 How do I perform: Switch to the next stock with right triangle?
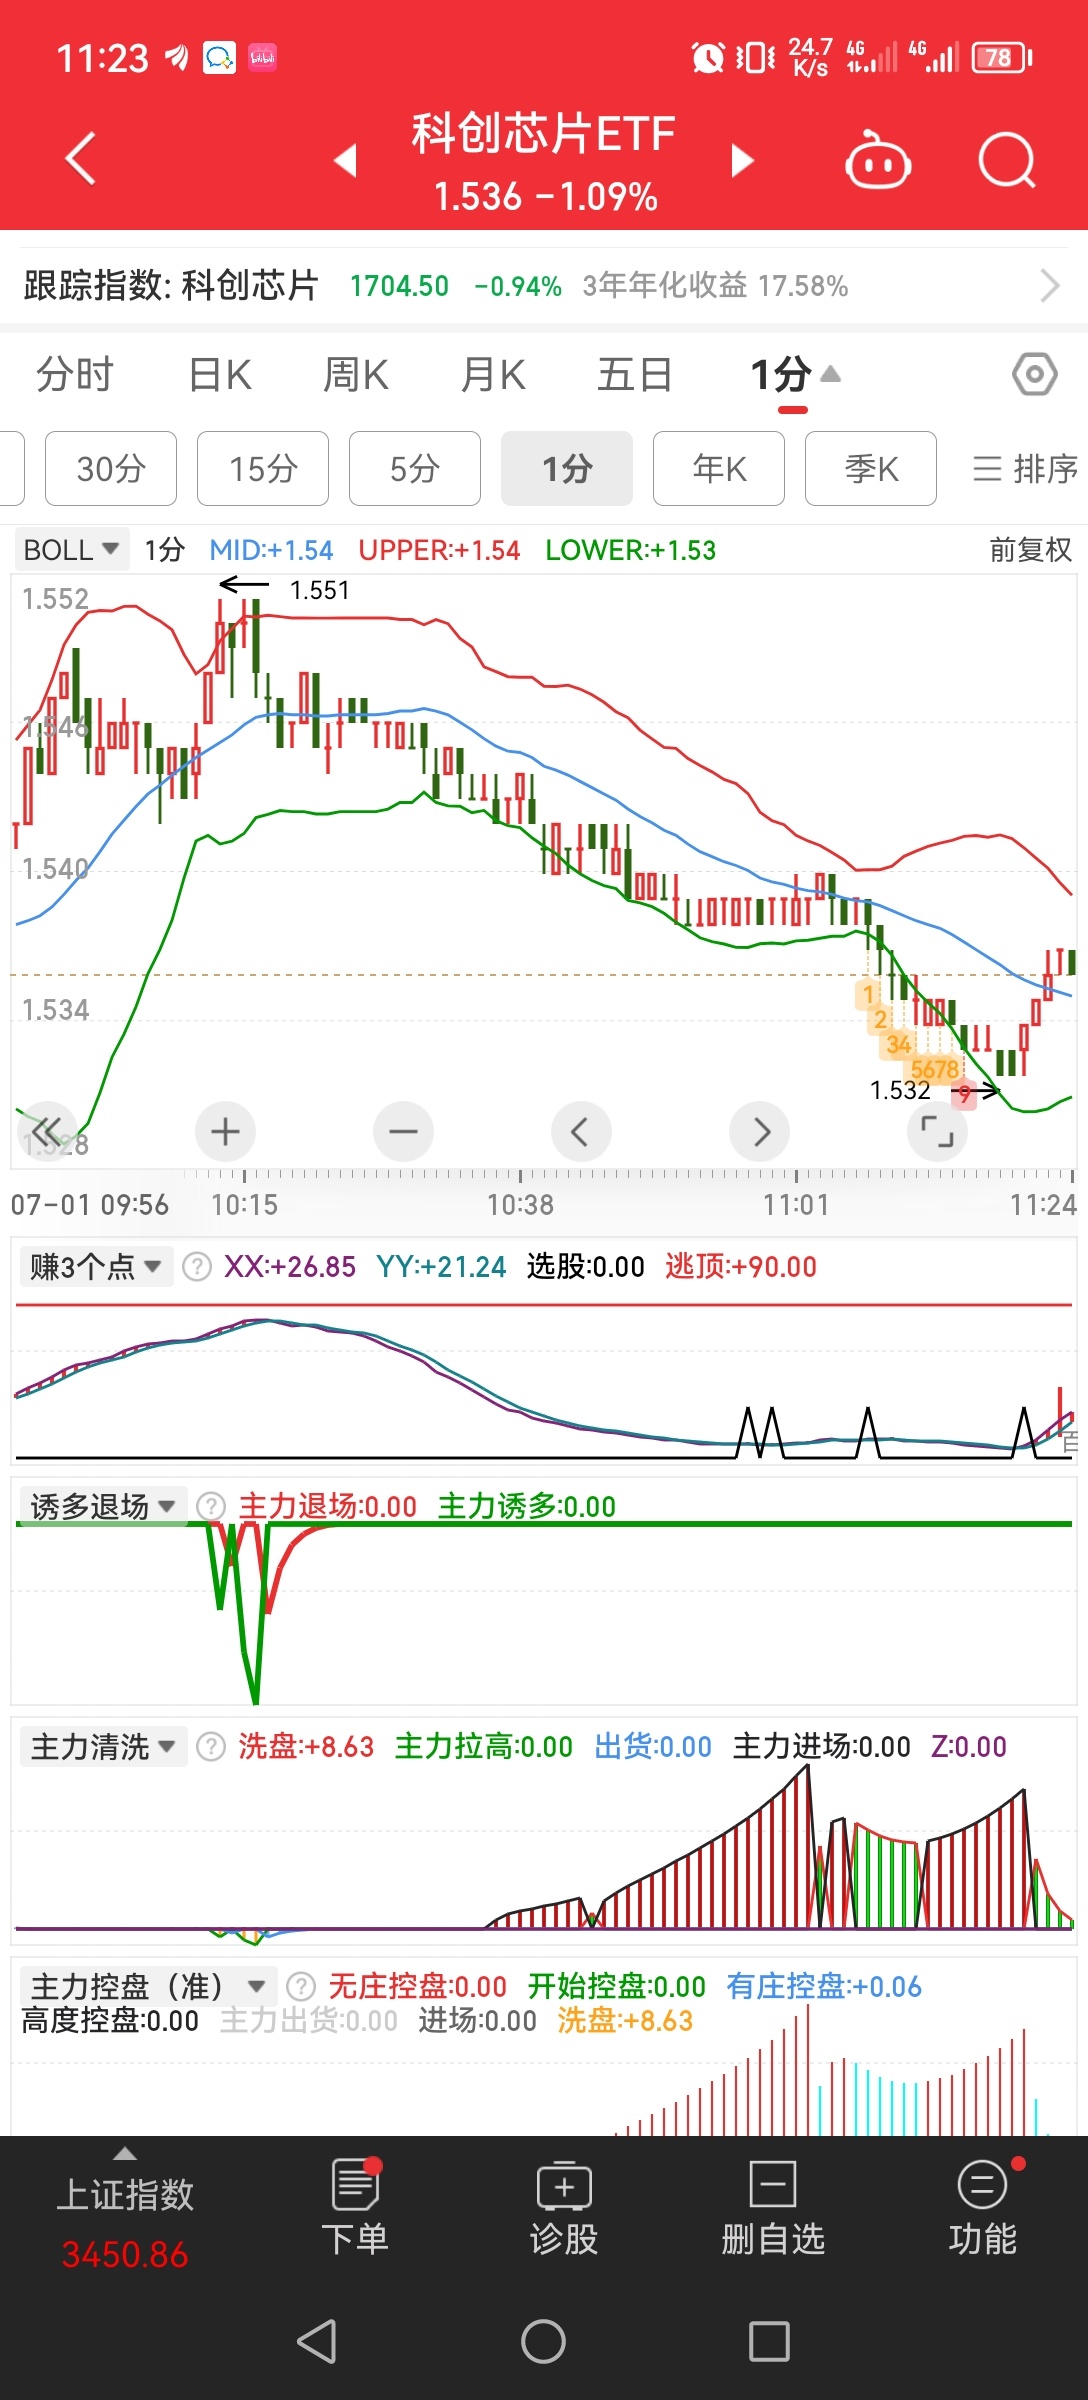pyautogui.click(x=741, y=160)
